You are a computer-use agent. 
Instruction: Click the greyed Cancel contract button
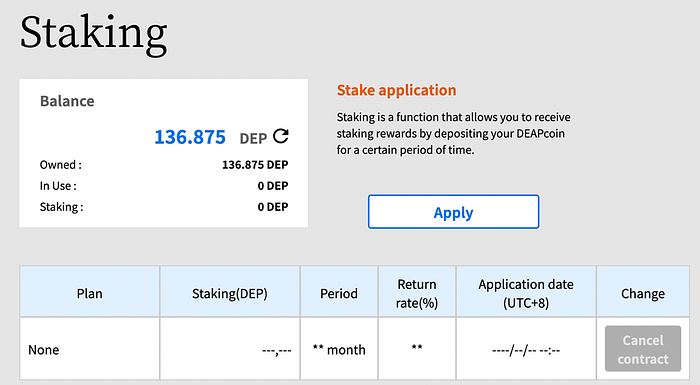tap(643, 349)
